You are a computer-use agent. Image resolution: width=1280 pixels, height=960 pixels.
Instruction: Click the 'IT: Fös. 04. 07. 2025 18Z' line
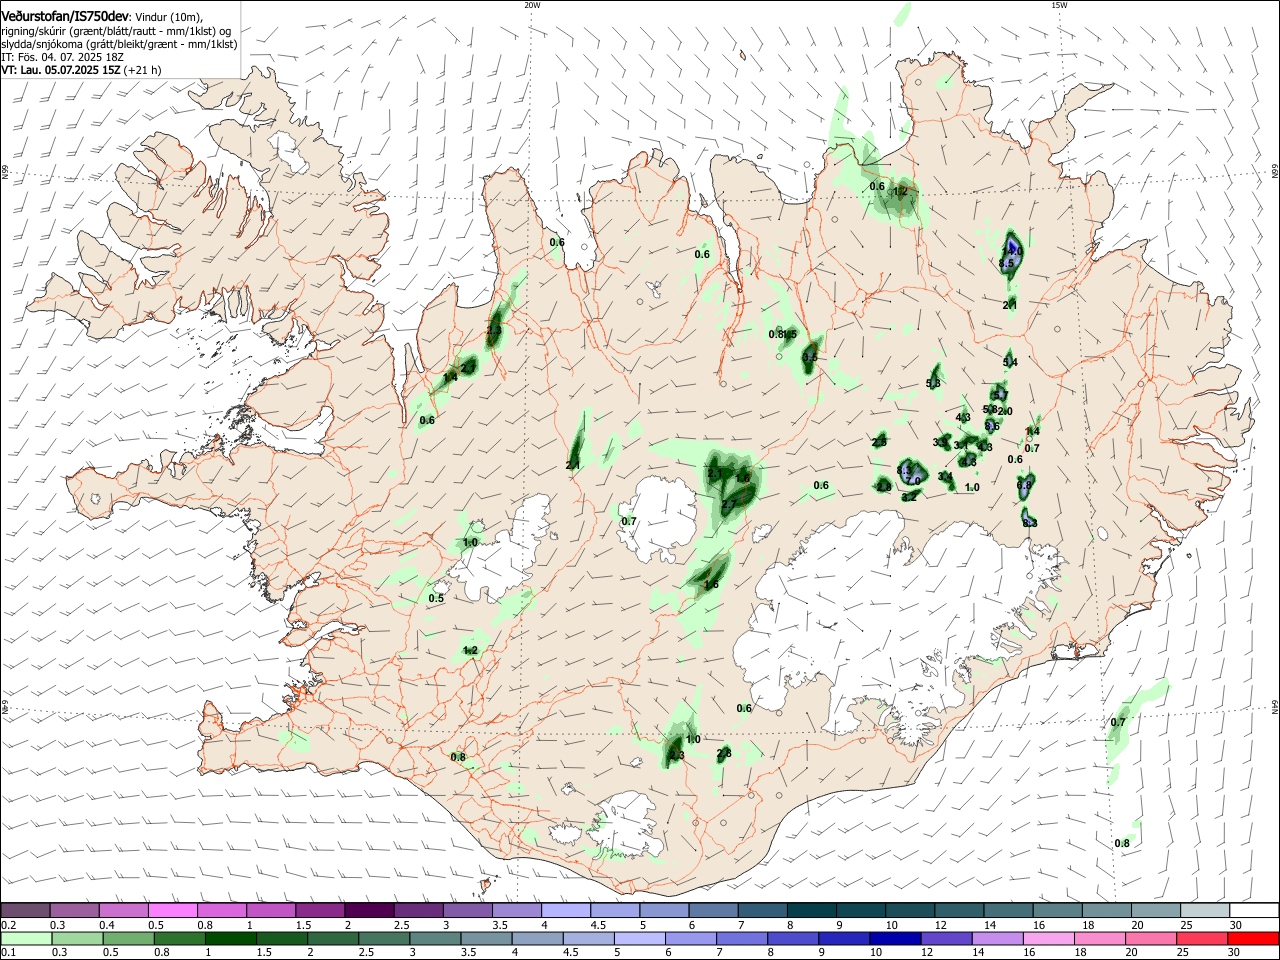62,58
